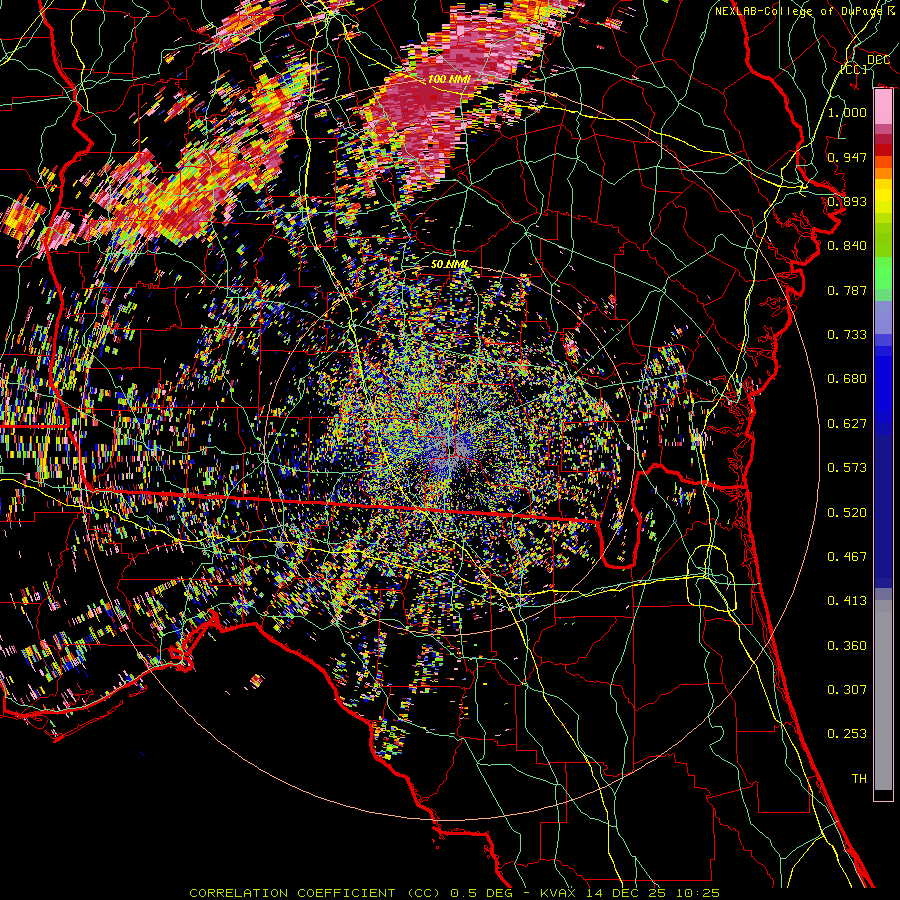Click the 100 NMI range ring label

click(449, 79)
